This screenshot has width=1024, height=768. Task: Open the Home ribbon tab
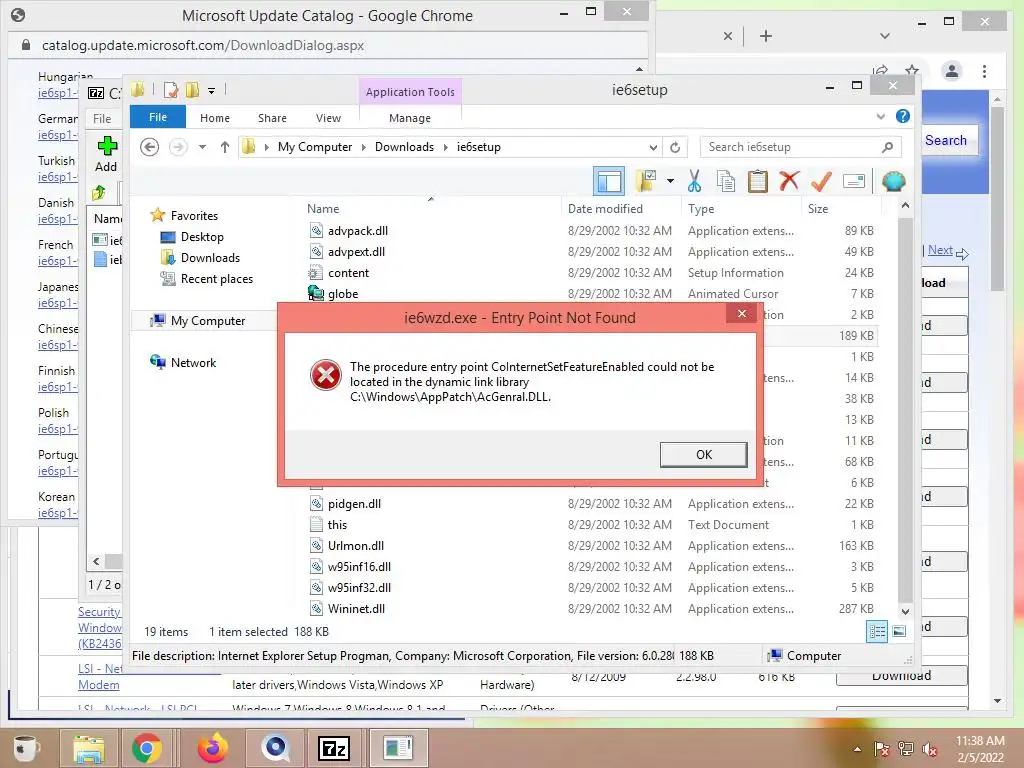tap(215, 118)
